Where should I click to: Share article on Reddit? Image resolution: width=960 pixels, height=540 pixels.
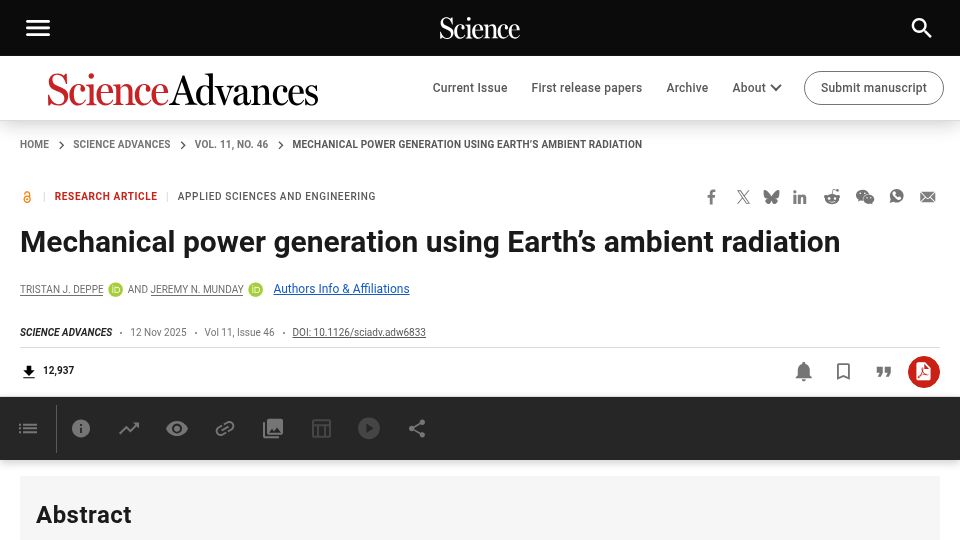[x=831, y=197]
